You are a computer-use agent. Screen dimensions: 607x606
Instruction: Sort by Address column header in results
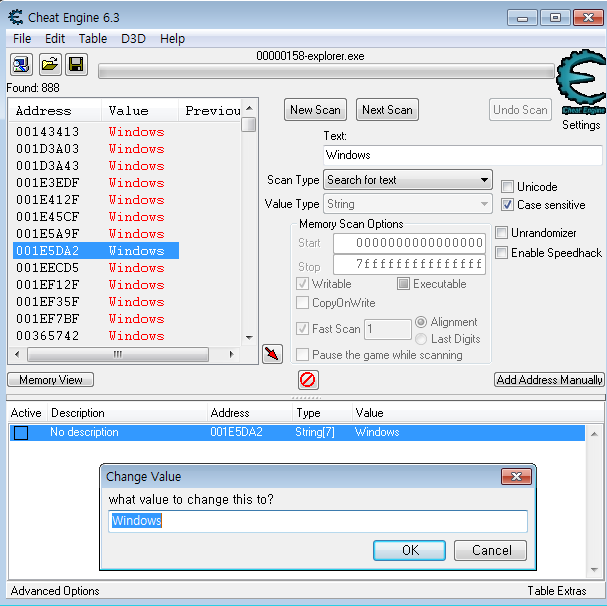55,111
